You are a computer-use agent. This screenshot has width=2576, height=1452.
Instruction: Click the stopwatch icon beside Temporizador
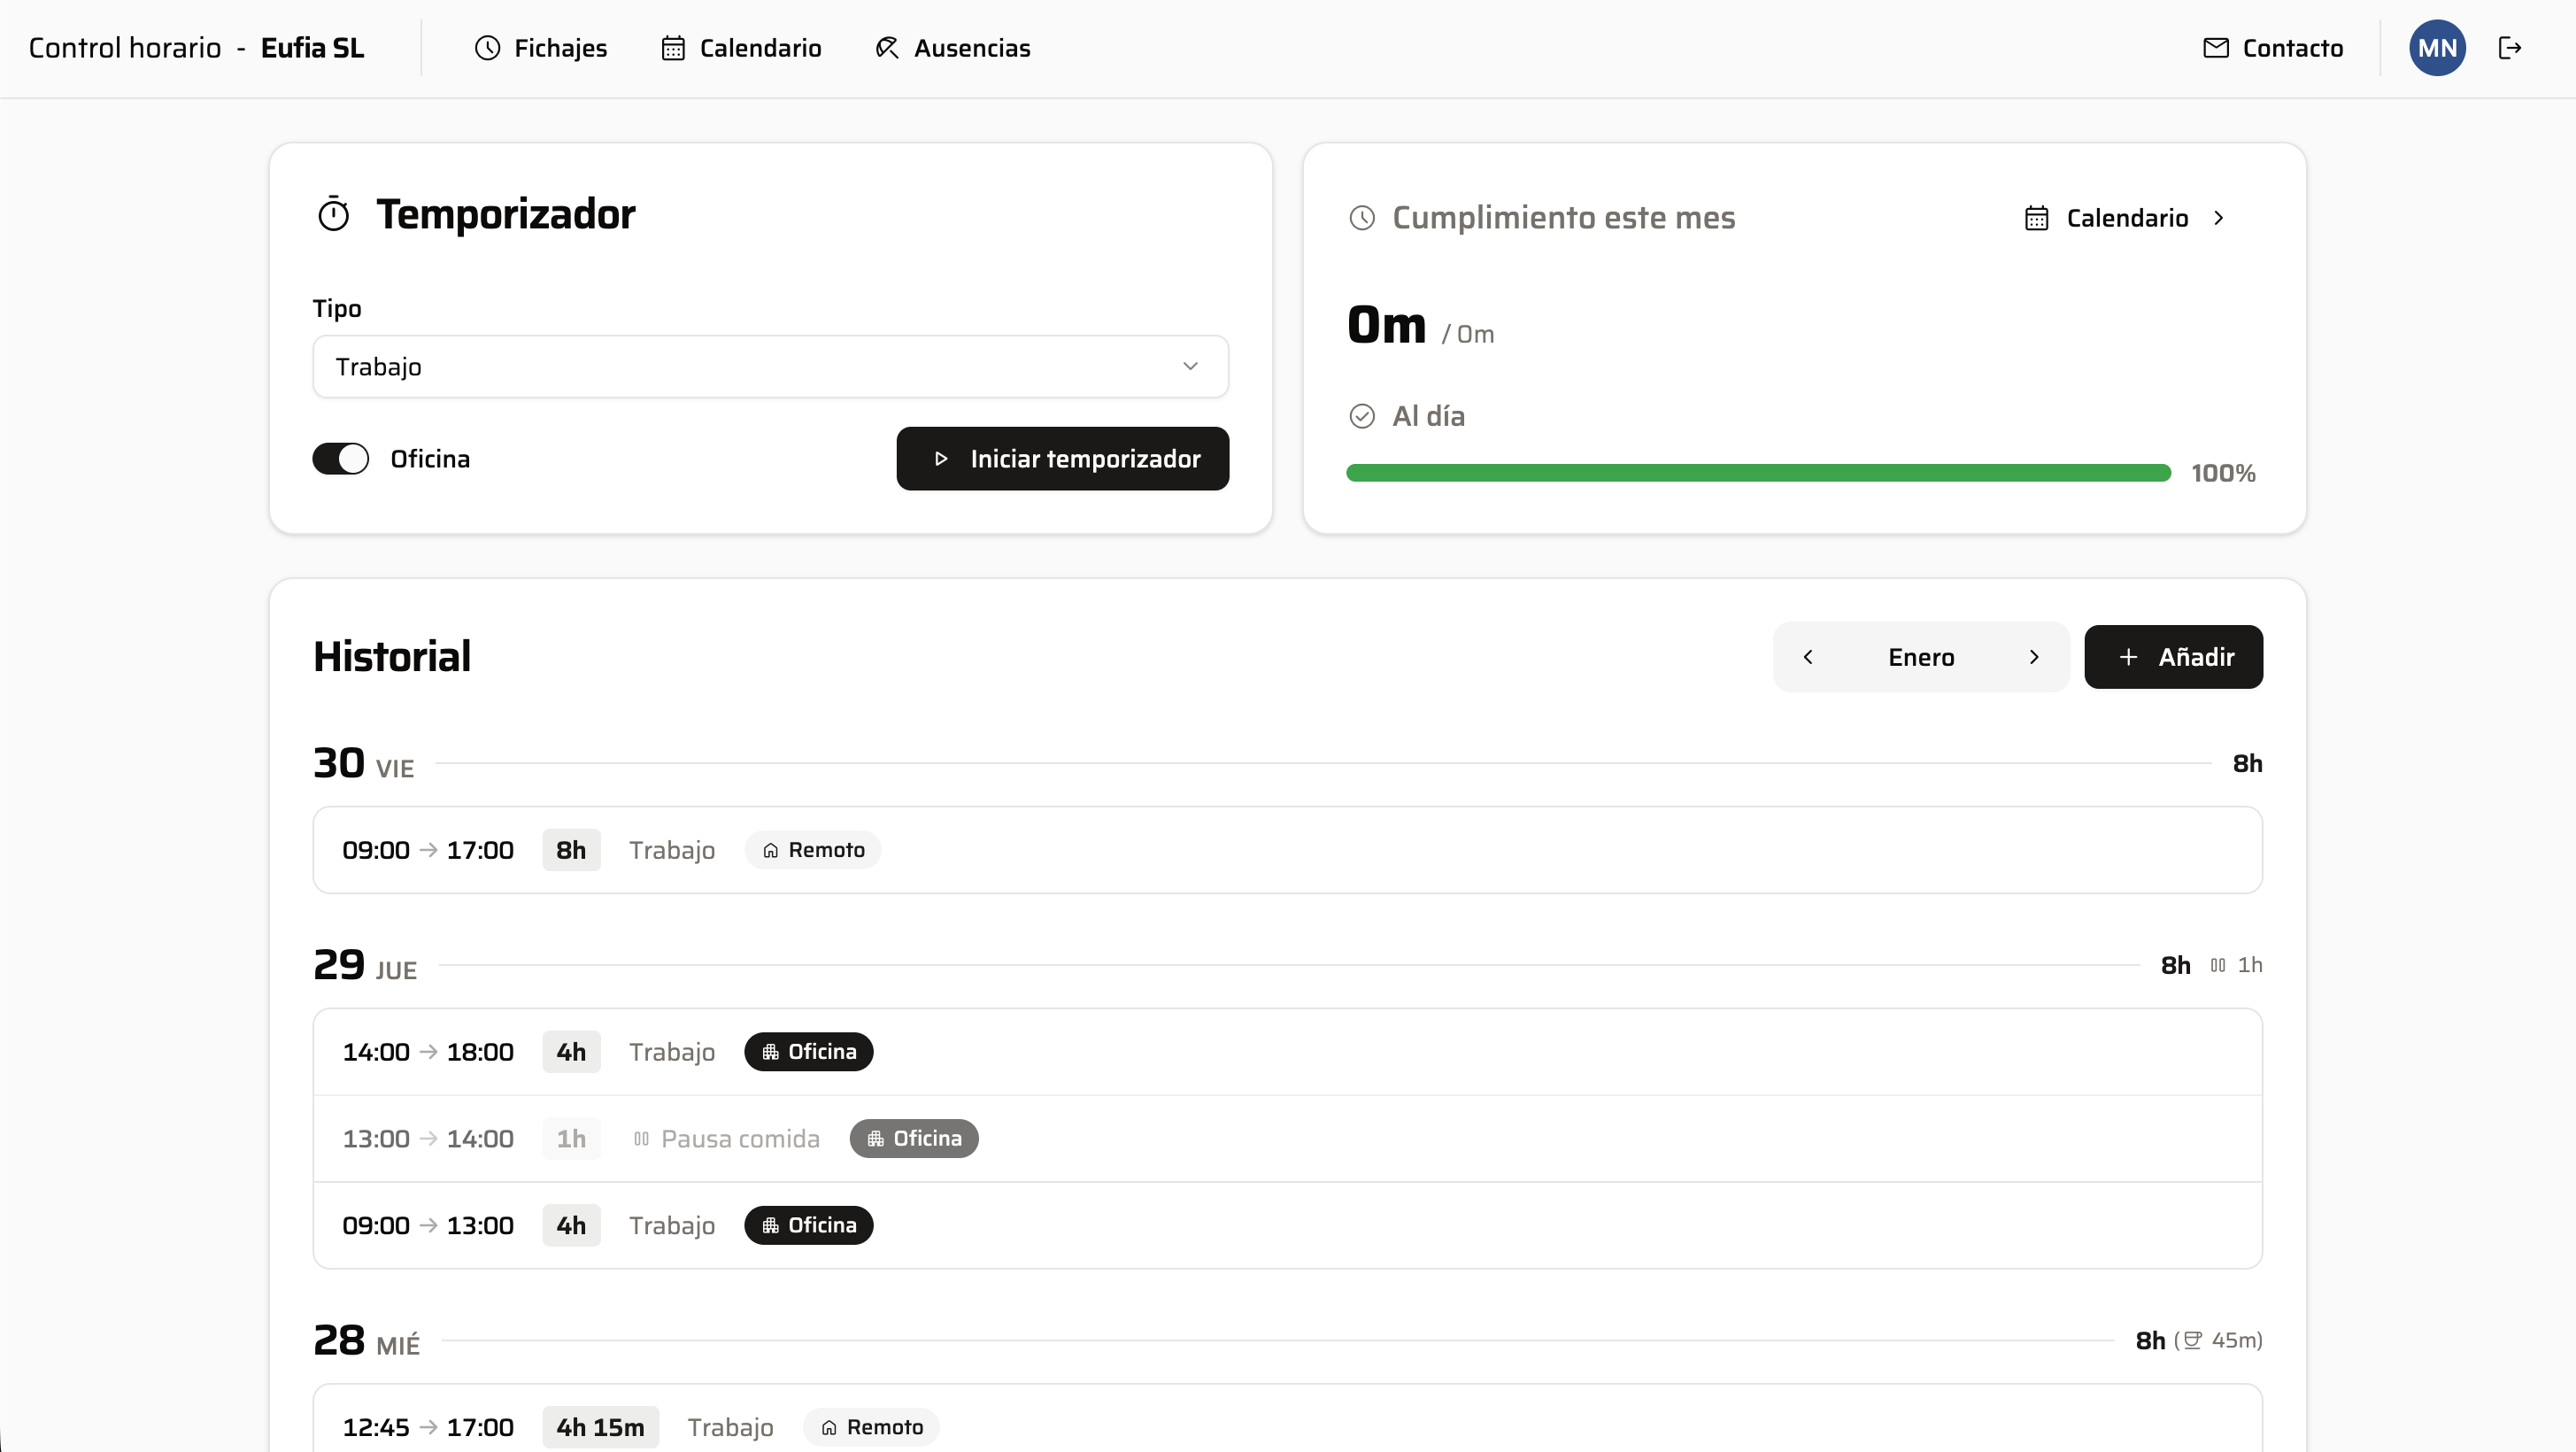(x=333, y=215)
